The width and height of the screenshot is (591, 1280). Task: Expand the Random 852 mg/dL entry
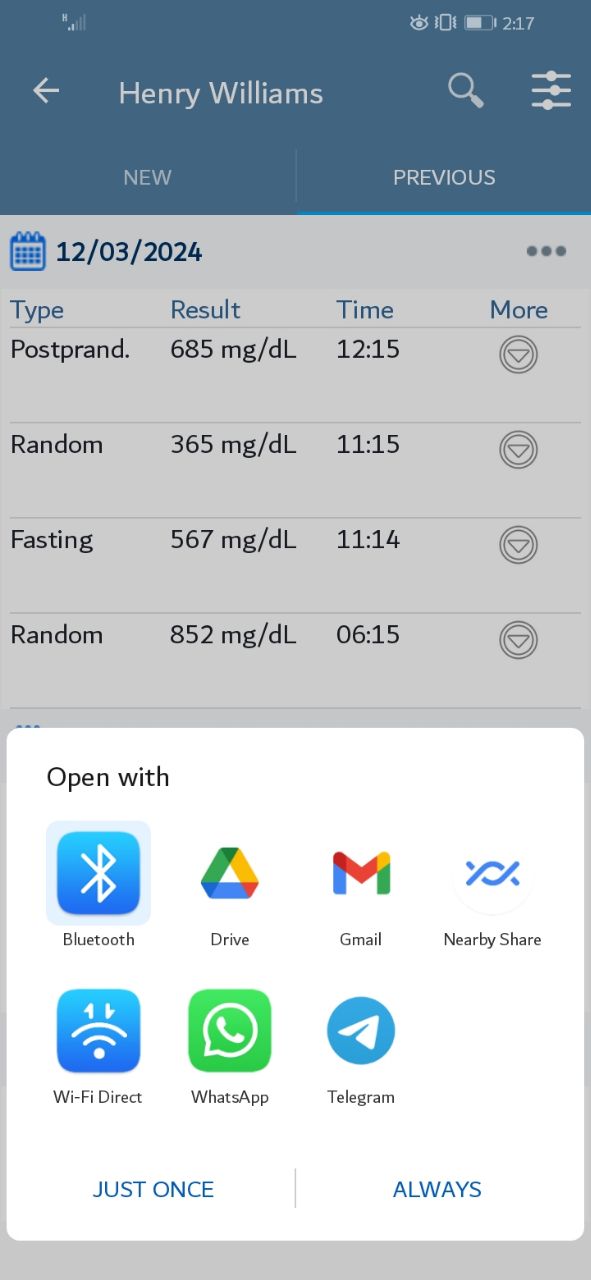[x=518, y=639]
